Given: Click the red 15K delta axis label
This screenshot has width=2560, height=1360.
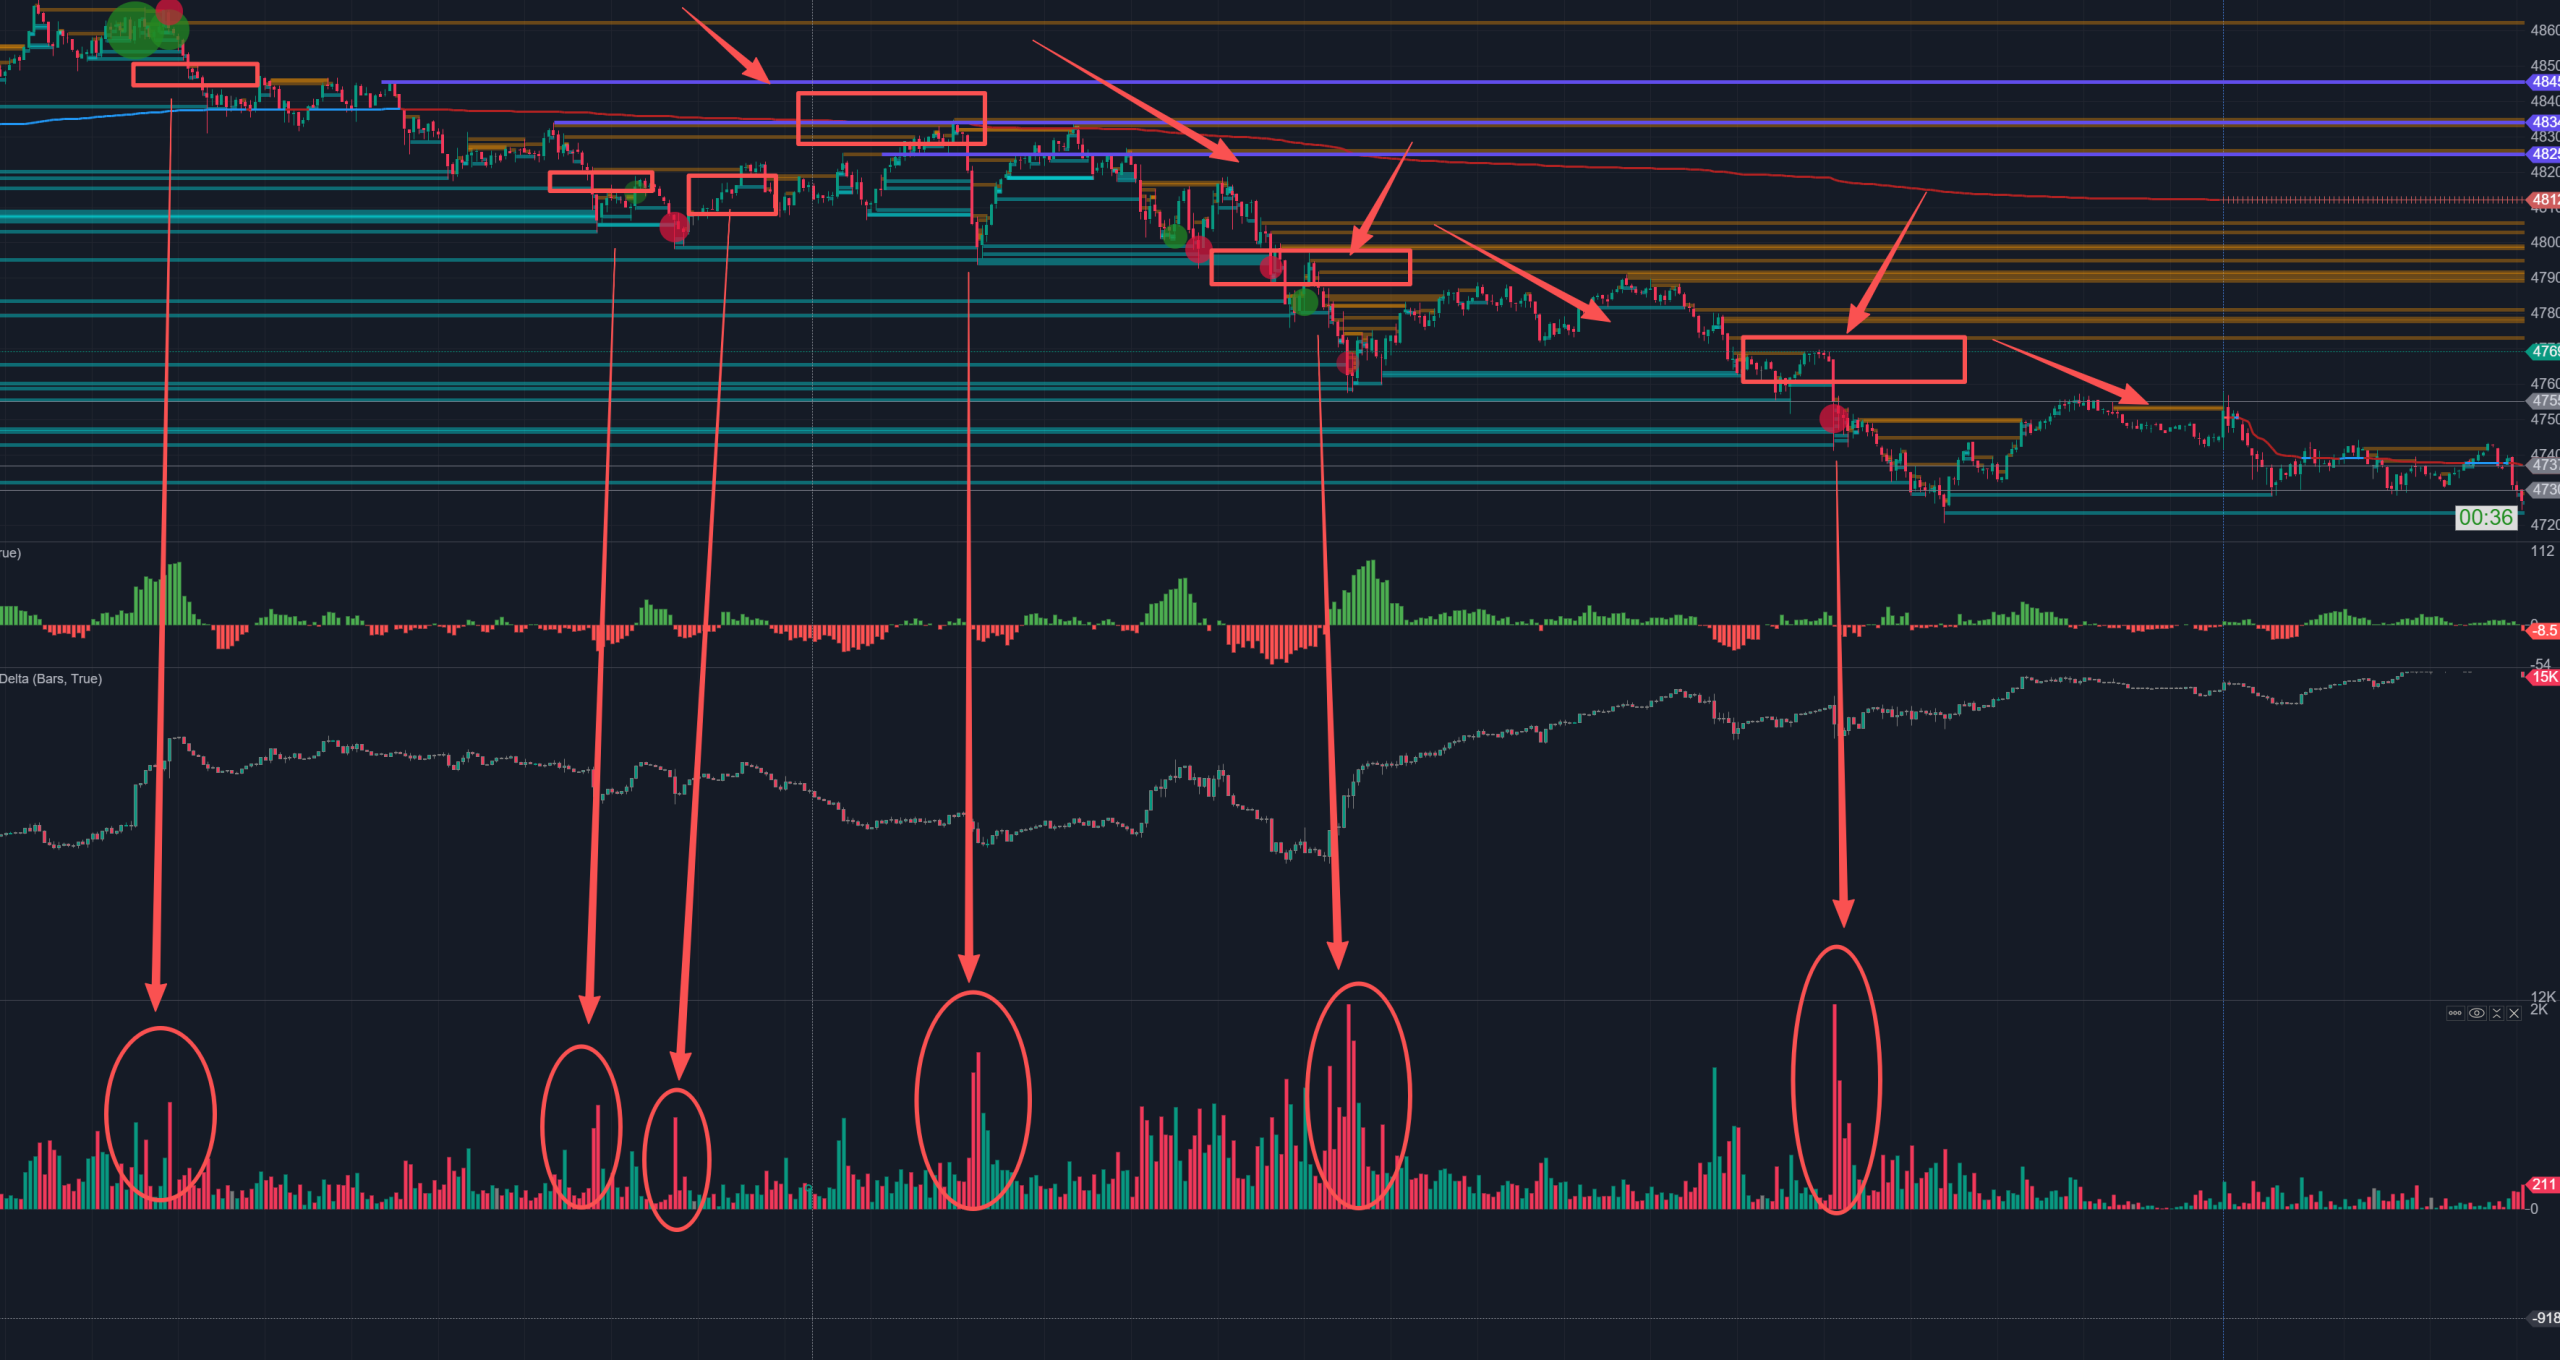Looking at the screenshot, I should (x=2545, y=677).
